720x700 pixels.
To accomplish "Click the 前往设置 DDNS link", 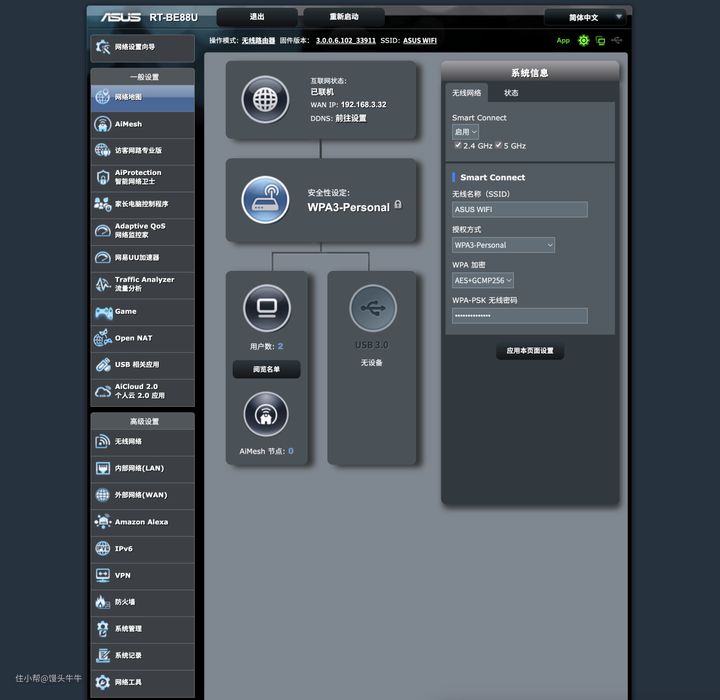I will pos(351,118).
